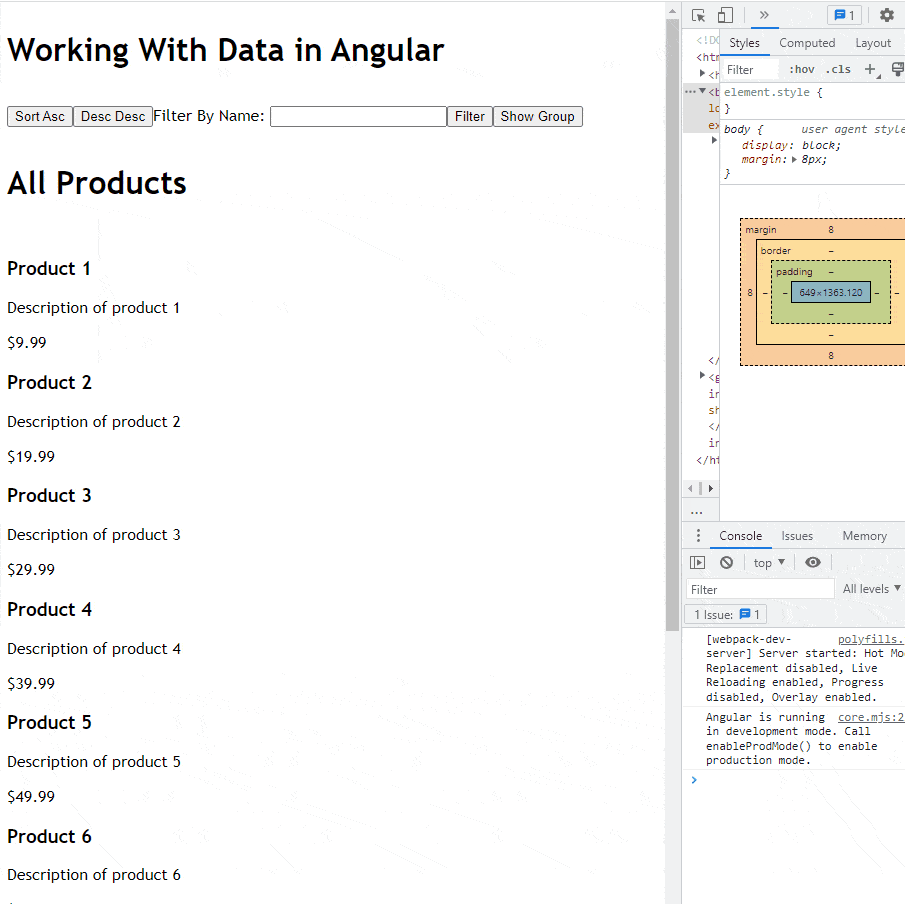Click the 1 Issue button in console
This screenshot has width=905, height=904.
click(x=726, y=615)
